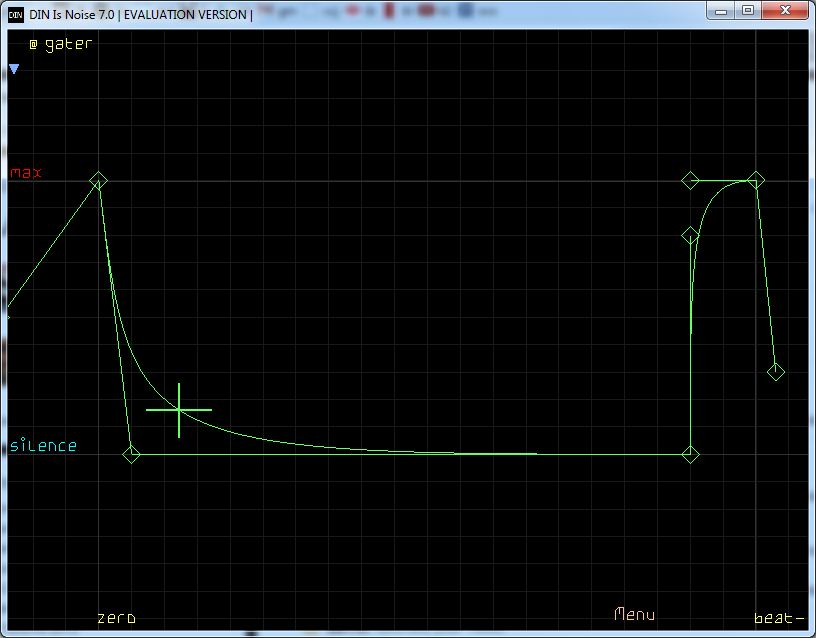Maximize the DIN Is Noise window

[x=747, y=10]
